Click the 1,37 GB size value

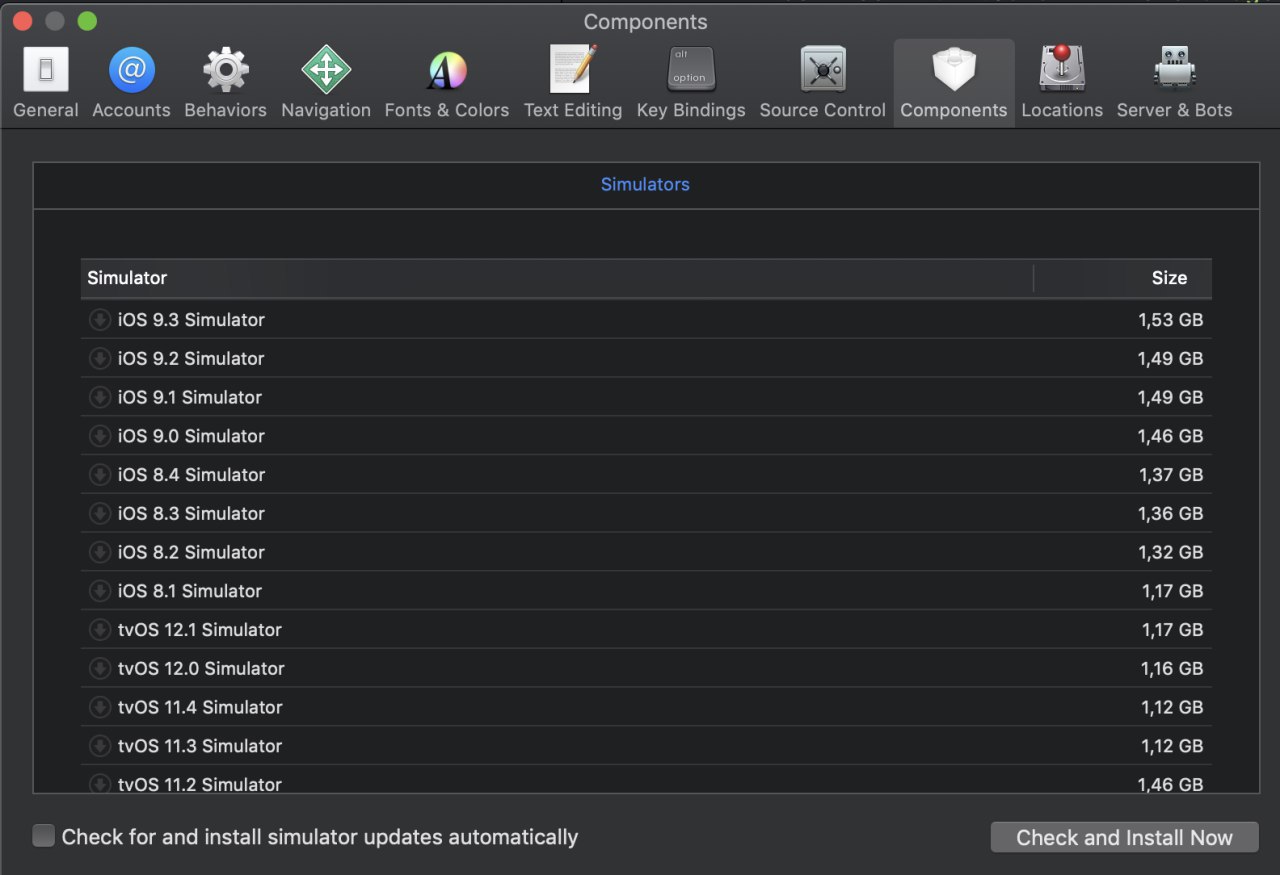click(x=1171, y=474)
